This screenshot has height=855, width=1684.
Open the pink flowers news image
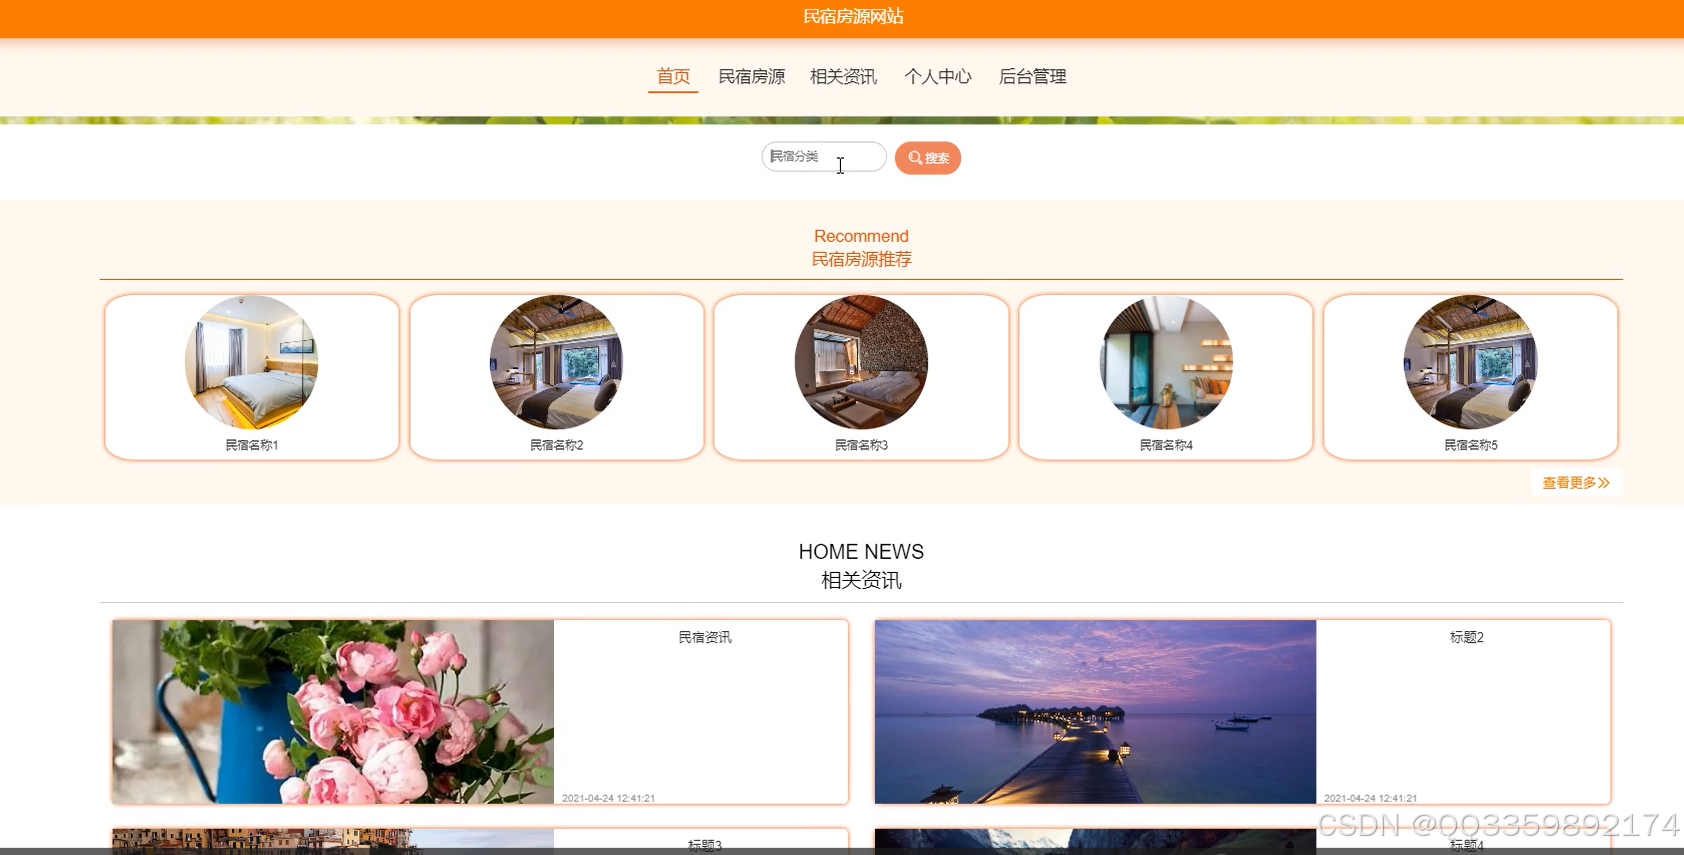(x=333, y=712)
